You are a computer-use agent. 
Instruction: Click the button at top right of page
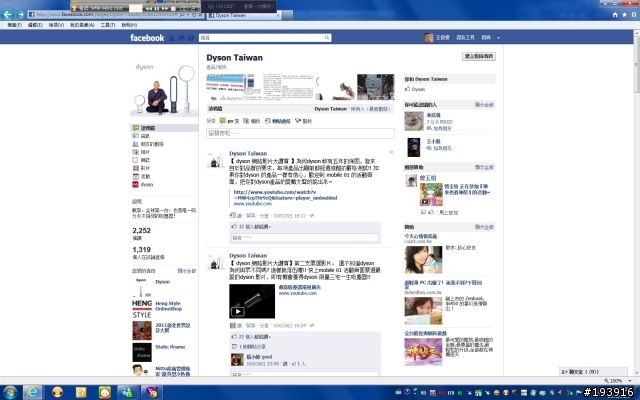point(479,56)
